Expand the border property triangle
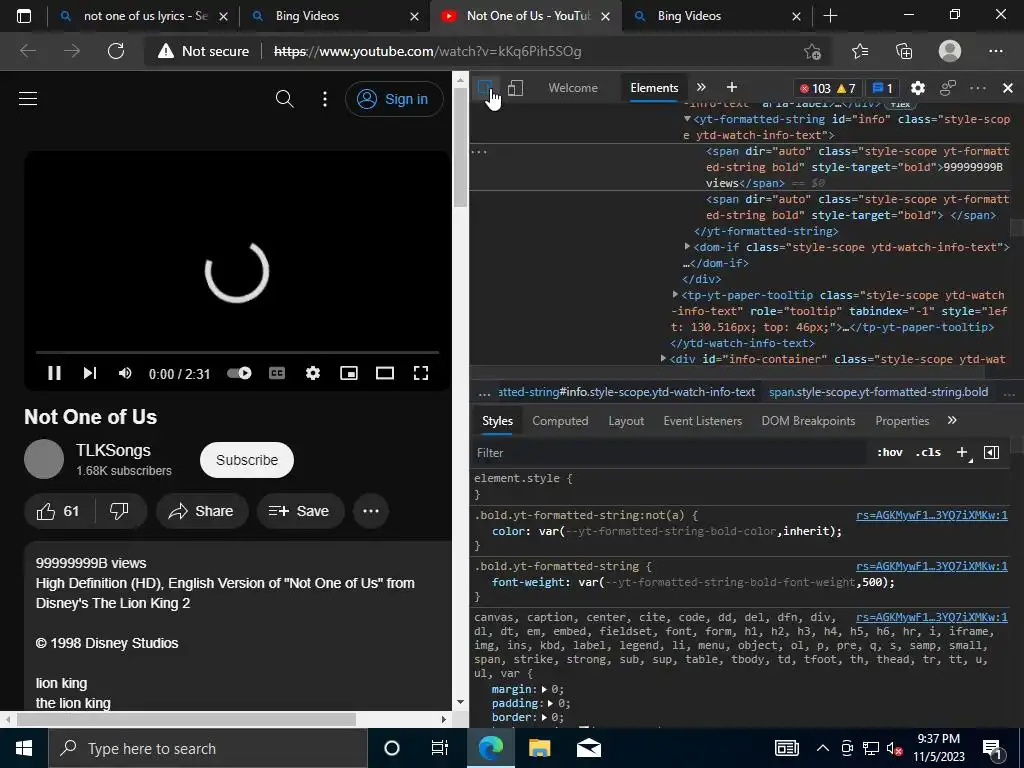Viewport: 1024px width, 768px height. click(x=545, y=717)
